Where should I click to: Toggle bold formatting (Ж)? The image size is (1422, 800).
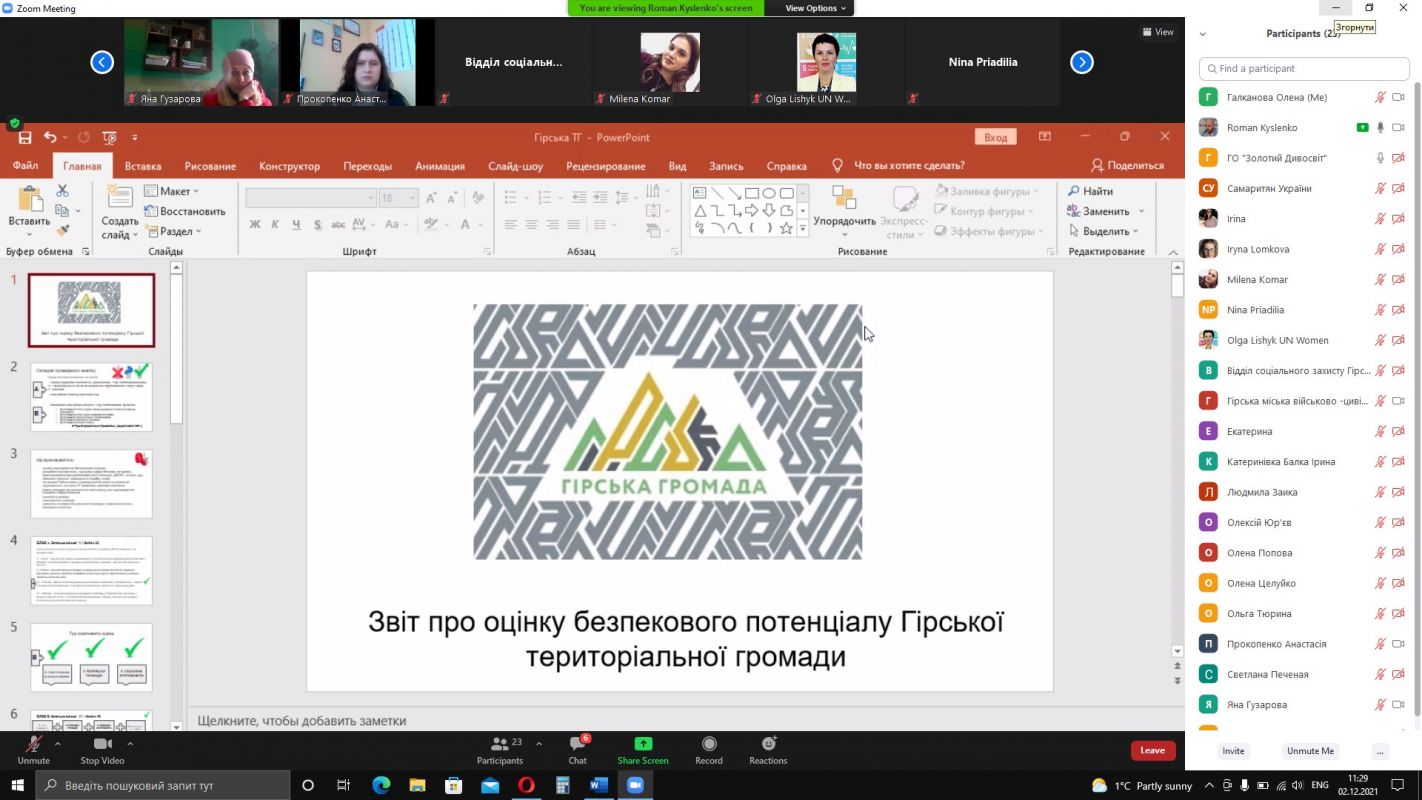click(x=255, y=225)
